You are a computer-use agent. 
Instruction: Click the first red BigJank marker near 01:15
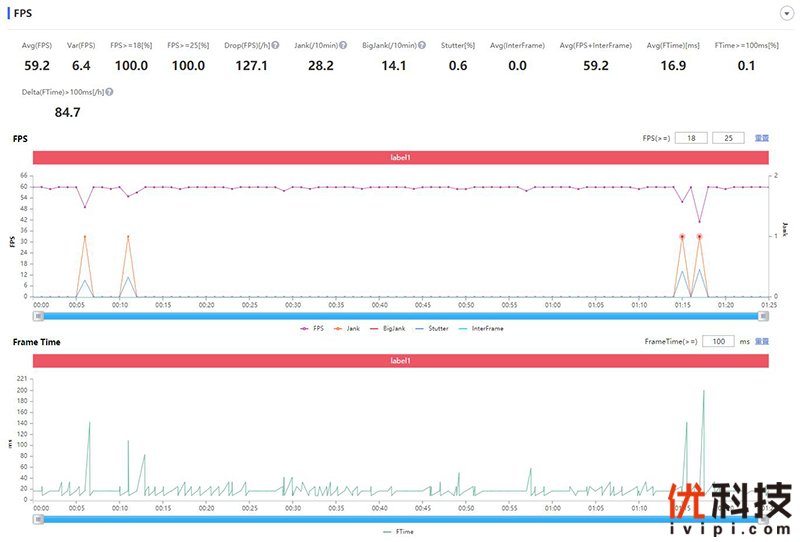pos(682,236)
